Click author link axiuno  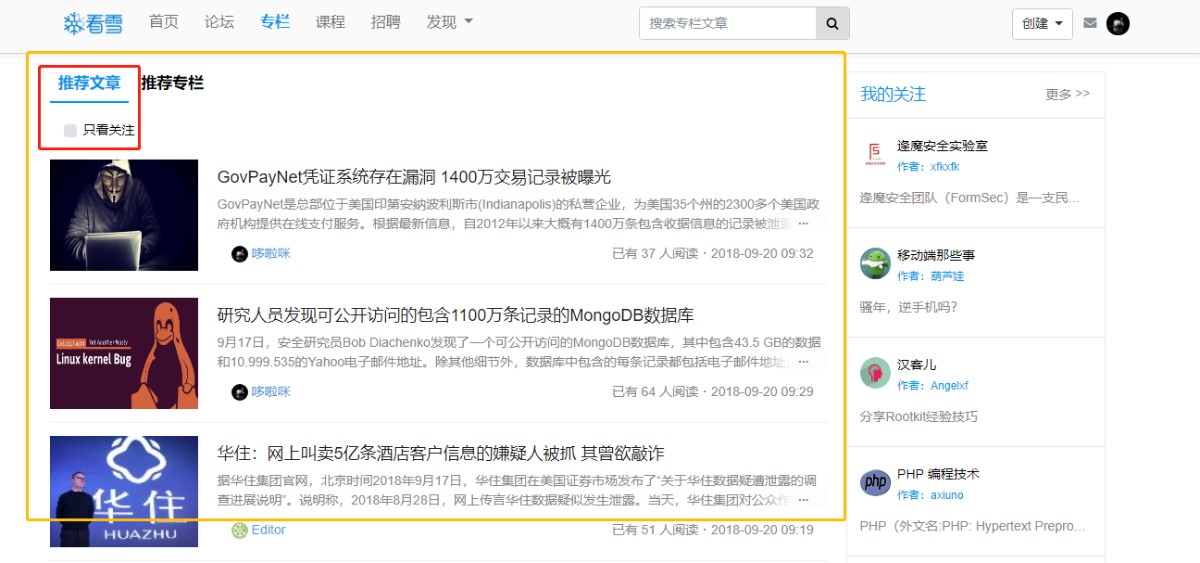(x=947, y=495)
